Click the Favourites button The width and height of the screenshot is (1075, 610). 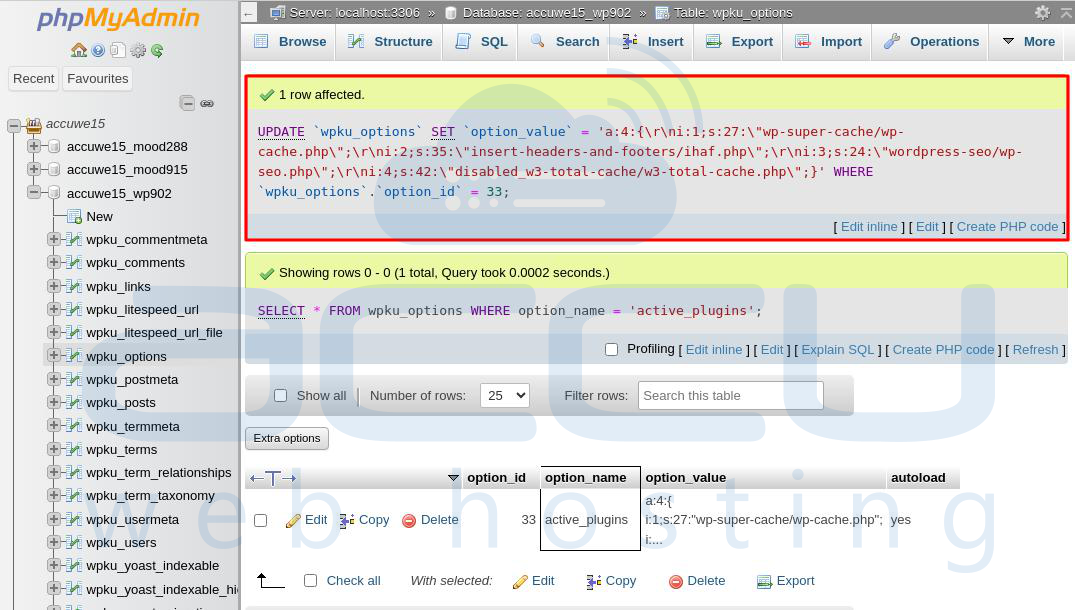pos(97,79)
